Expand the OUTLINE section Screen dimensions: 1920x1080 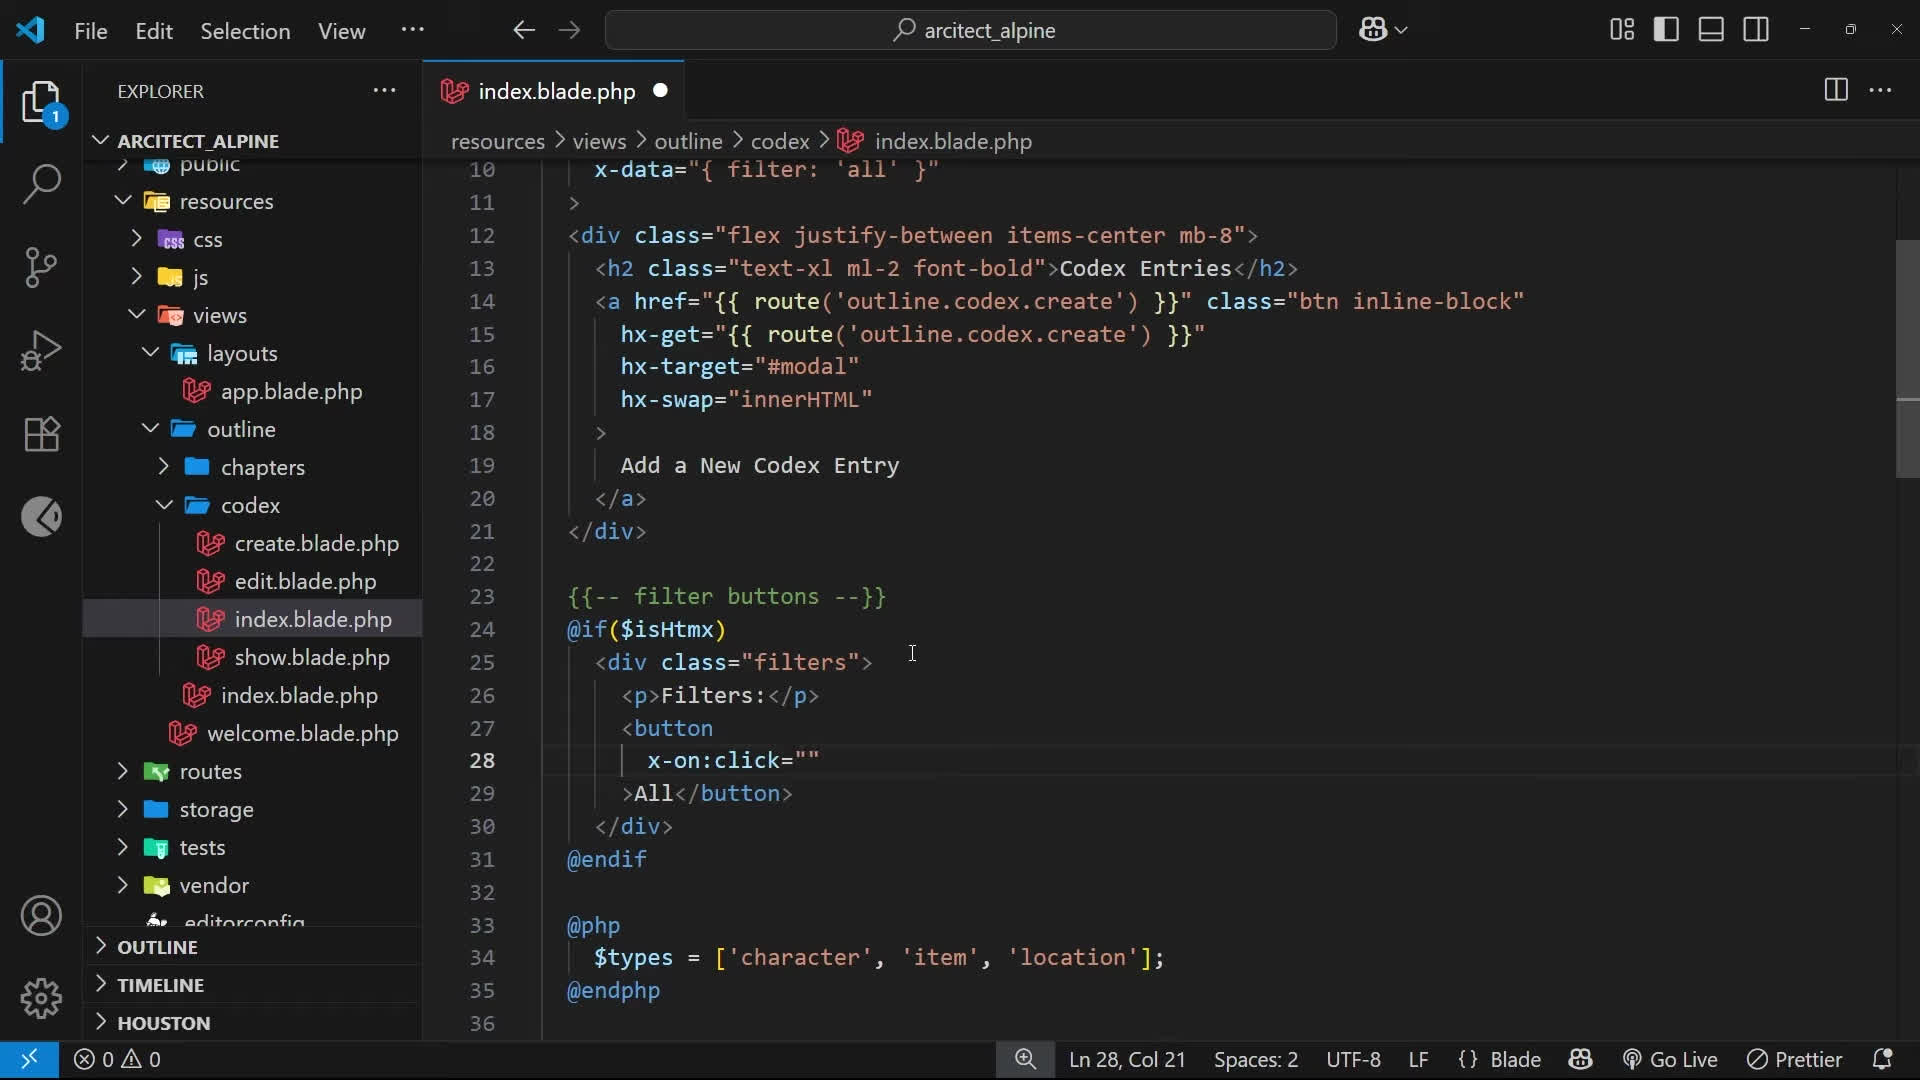click(157, 947)
